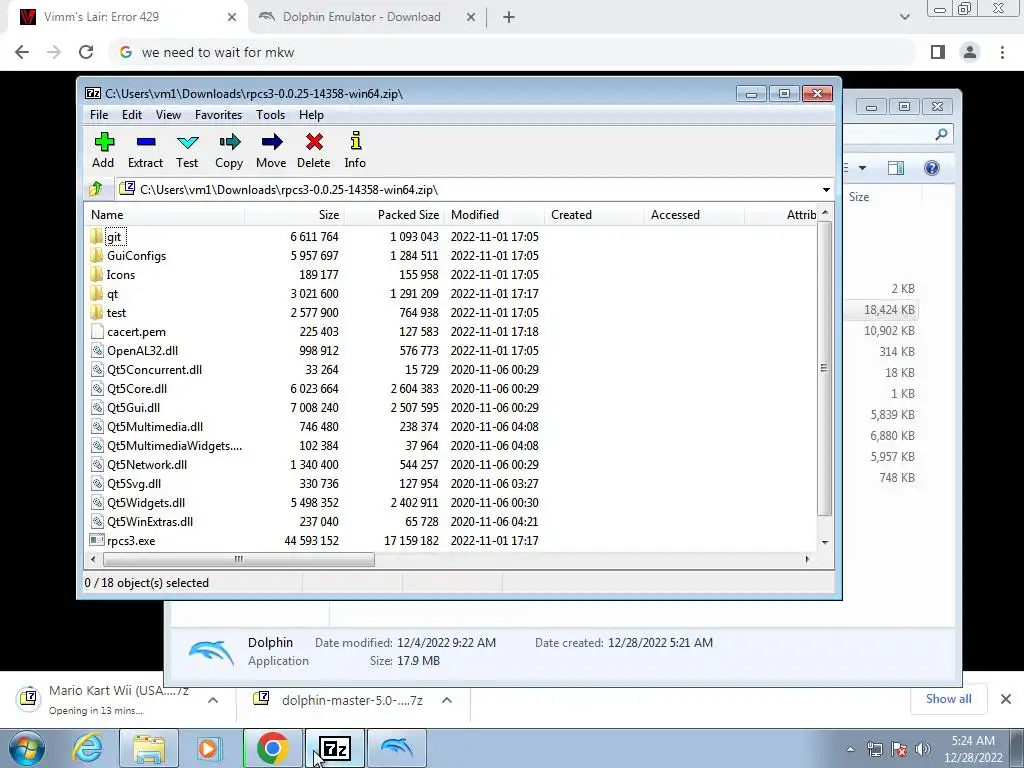
Task: Open Chrome's three-dot menu
Action: [1002, 52]
